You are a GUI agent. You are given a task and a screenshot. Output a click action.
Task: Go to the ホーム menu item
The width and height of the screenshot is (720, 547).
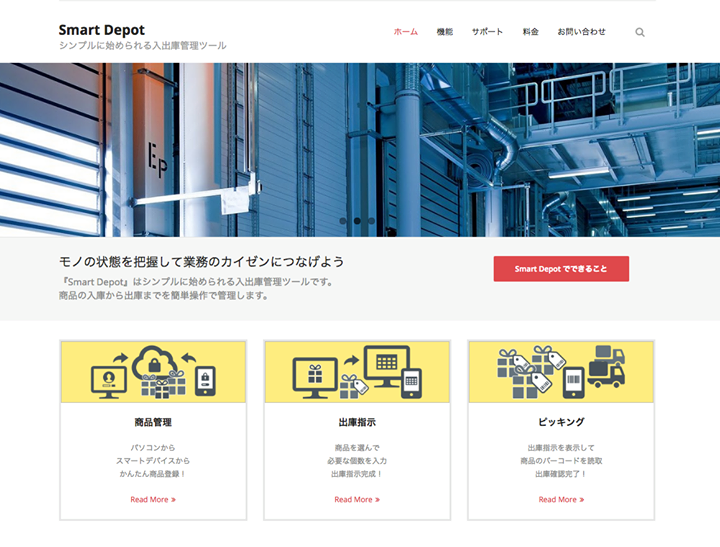pyautogui.click(x=406, y=32)
